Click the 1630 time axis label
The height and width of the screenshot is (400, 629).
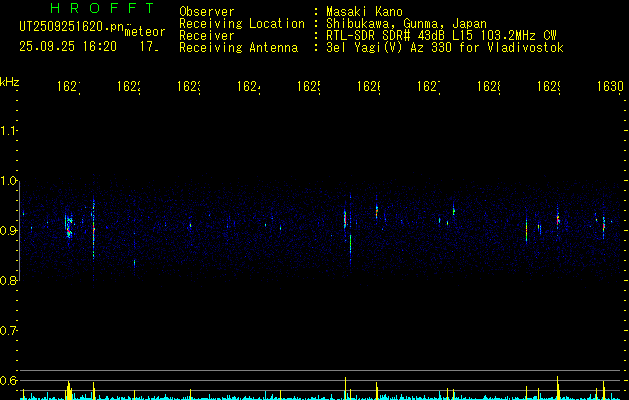(610, 86)
